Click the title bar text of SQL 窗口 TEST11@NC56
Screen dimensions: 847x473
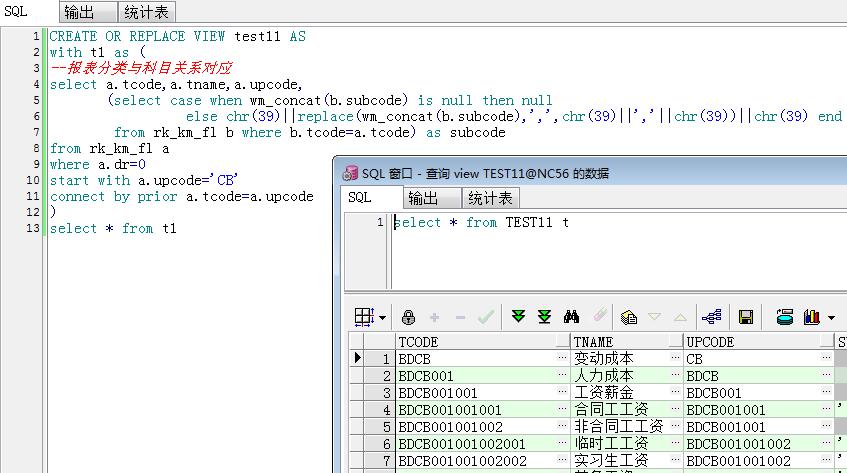[x=485, y=173]
